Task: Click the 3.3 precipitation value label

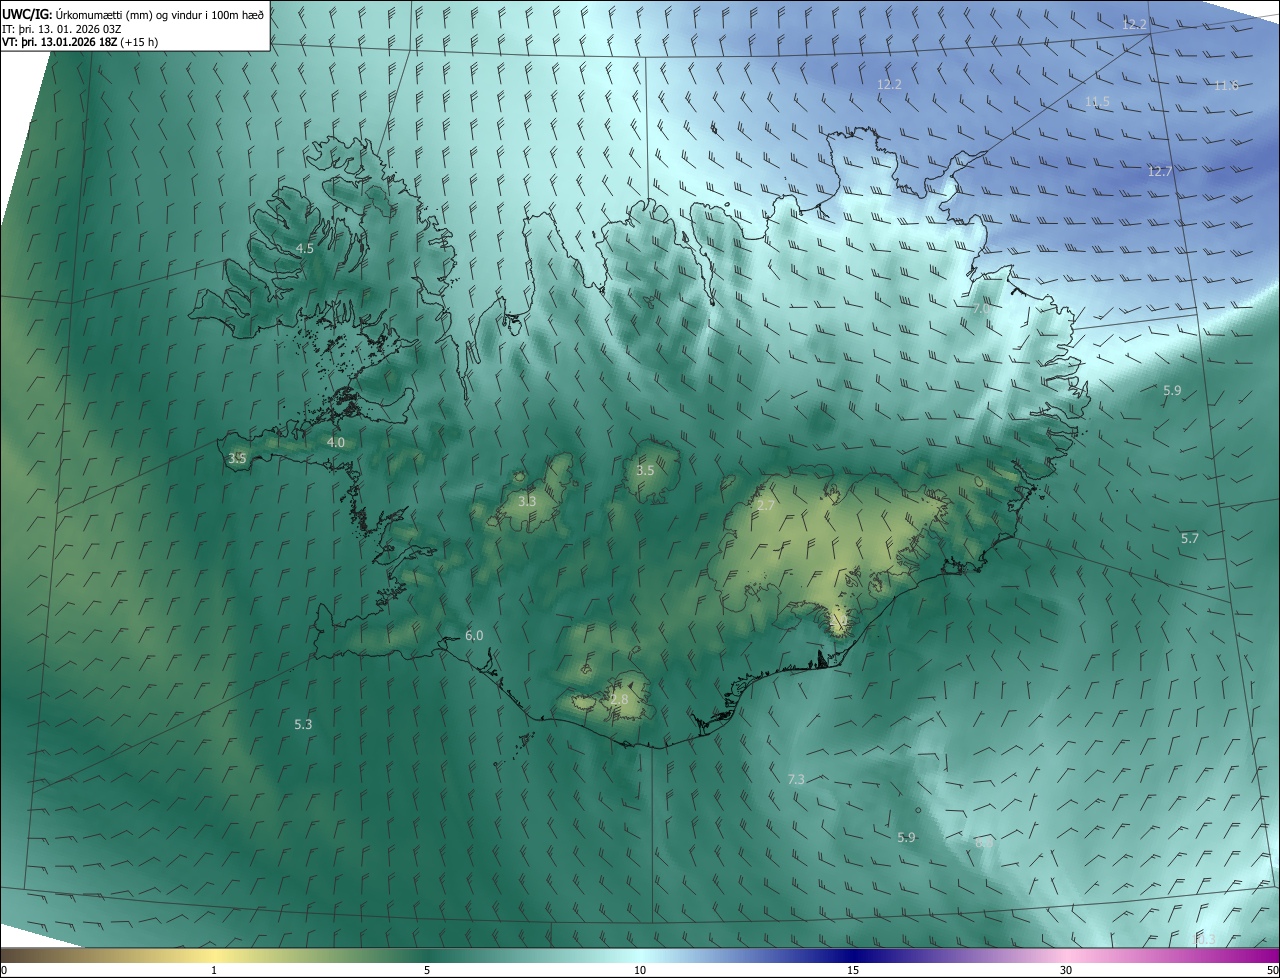Action: click(x=527, y=501)
